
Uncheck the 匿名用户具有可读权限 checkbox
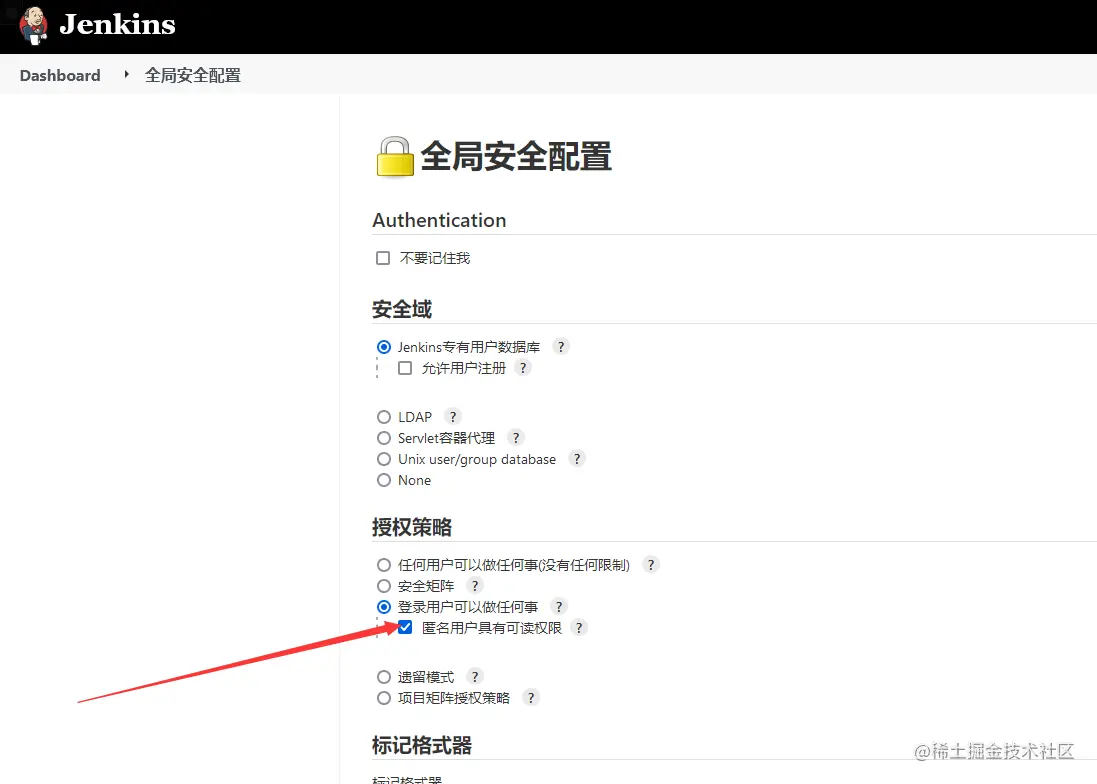click(405, 627)
